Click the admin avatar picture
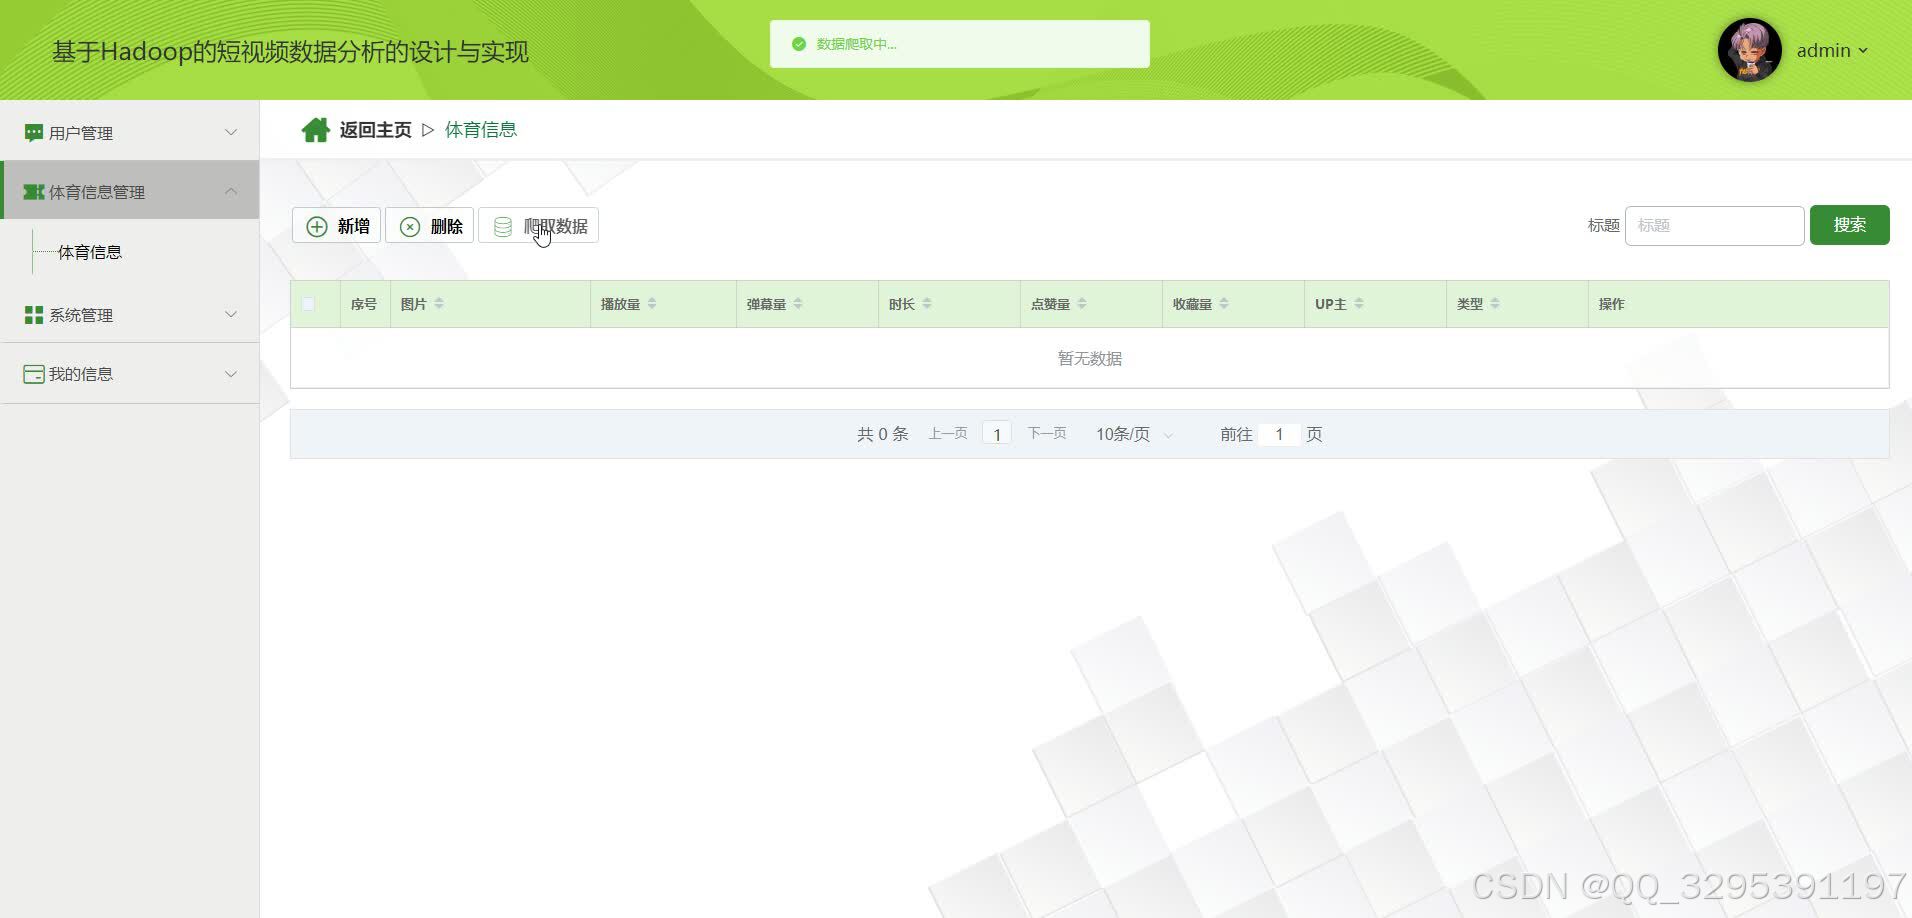The width and height of the screenshot is (1912, 918). 1750,50
